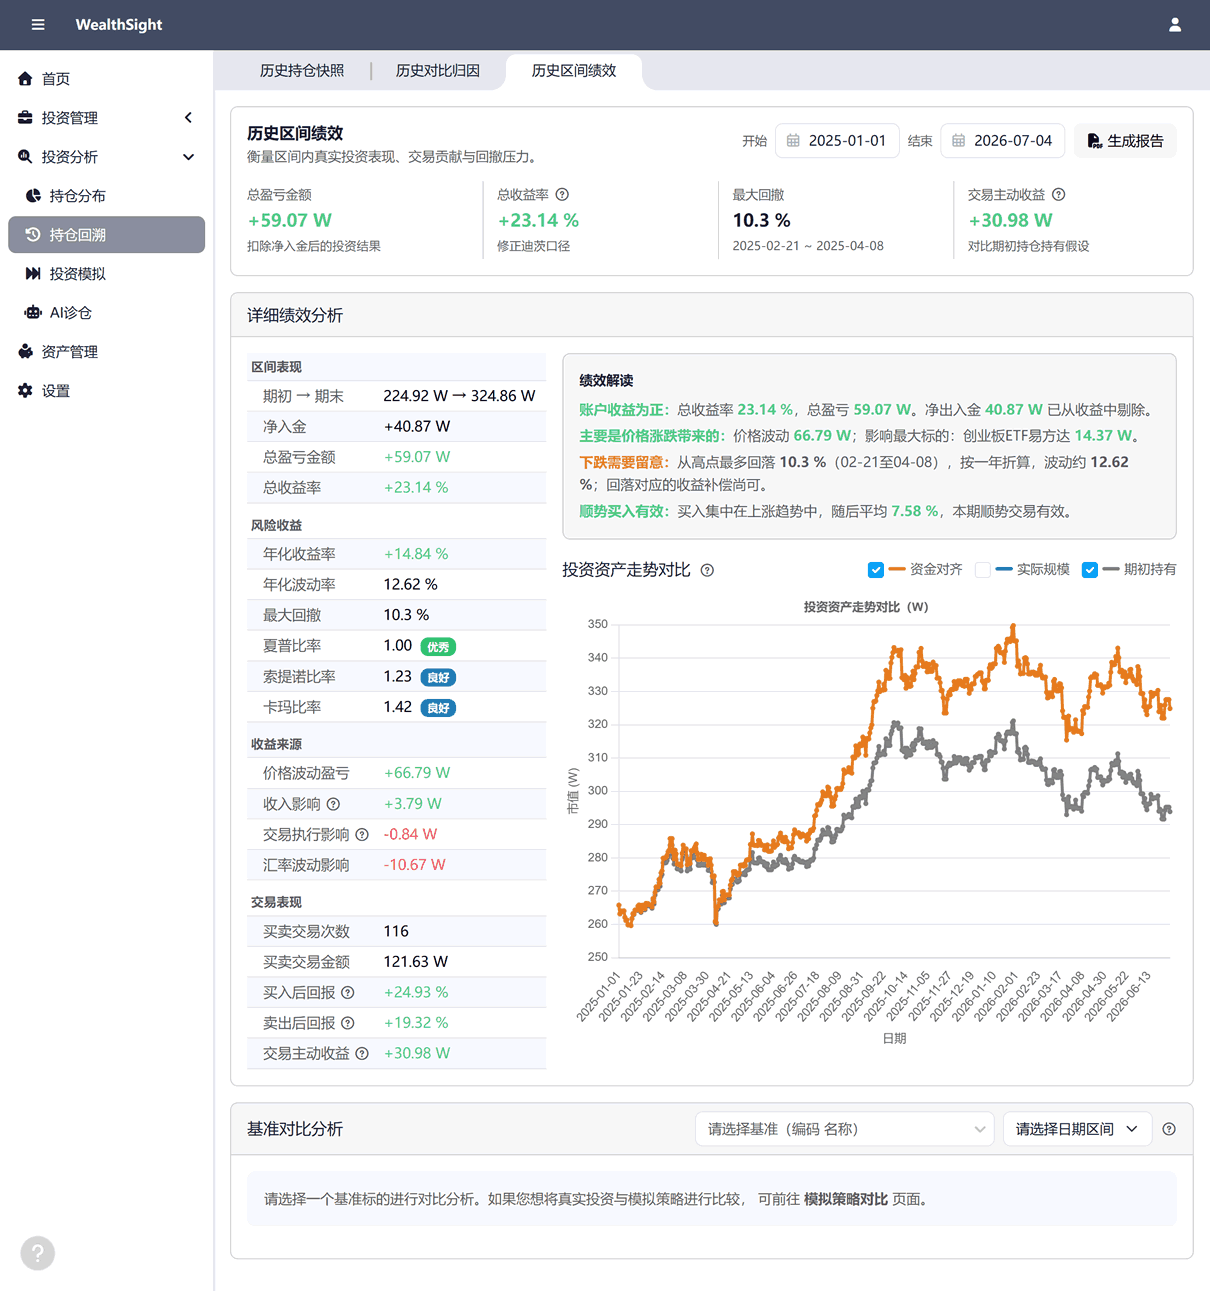Click the 良好 badge on 索提诺比率

point(438,678)
